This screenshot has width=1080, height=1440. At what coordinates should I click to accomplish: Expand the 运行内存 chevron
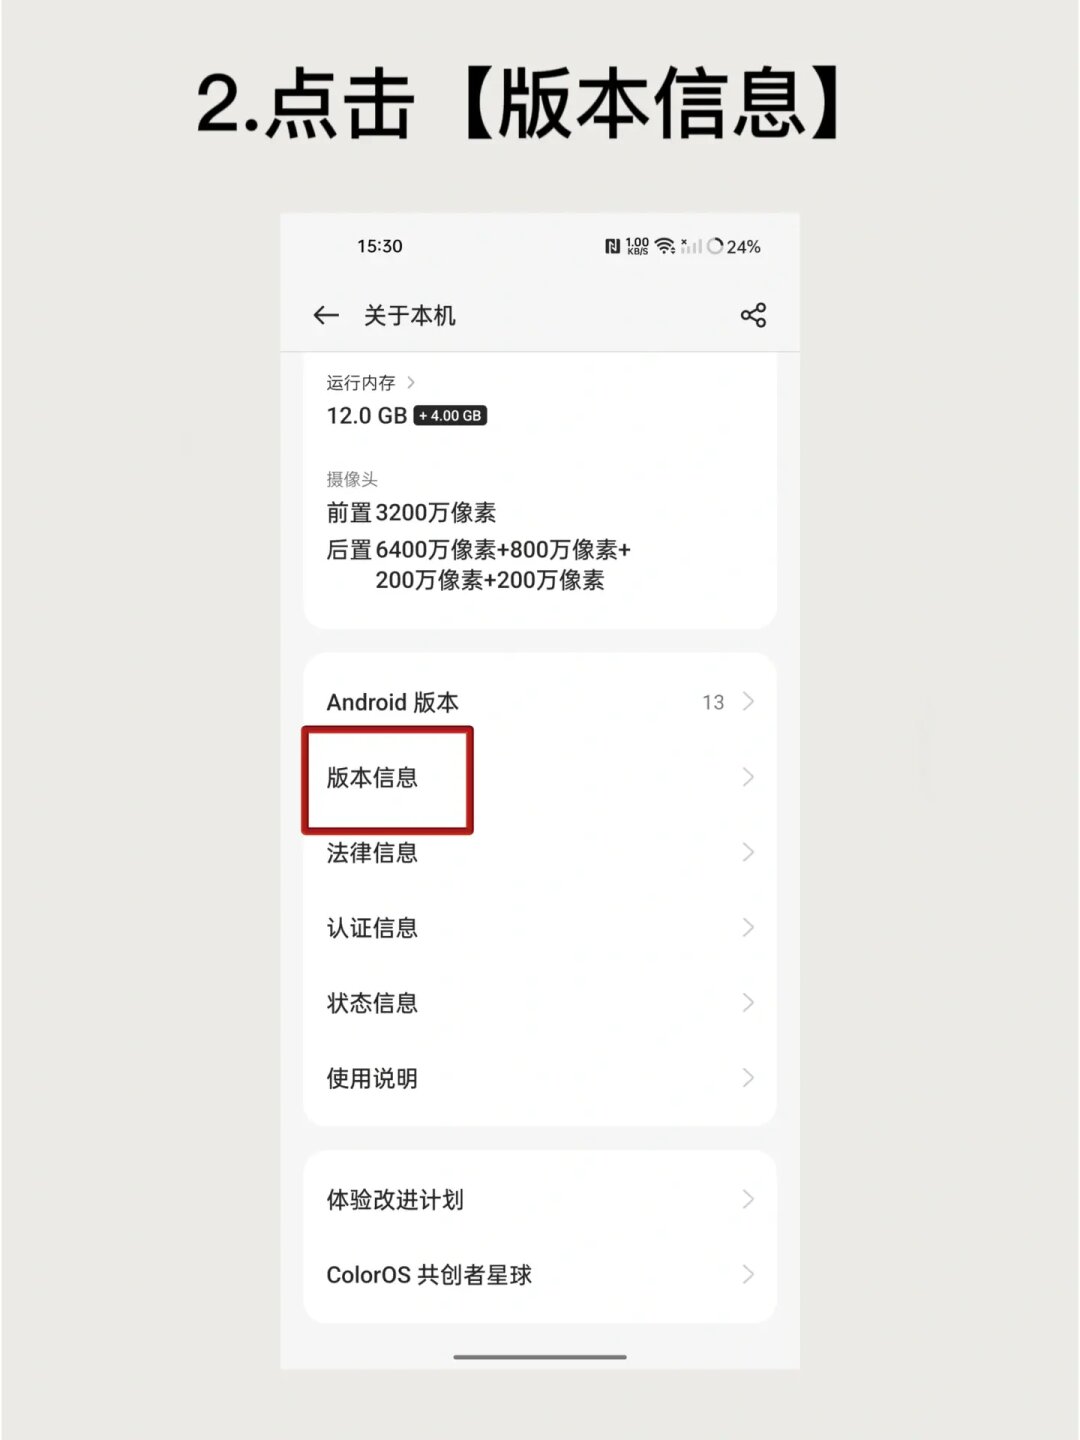click(410, 383)
